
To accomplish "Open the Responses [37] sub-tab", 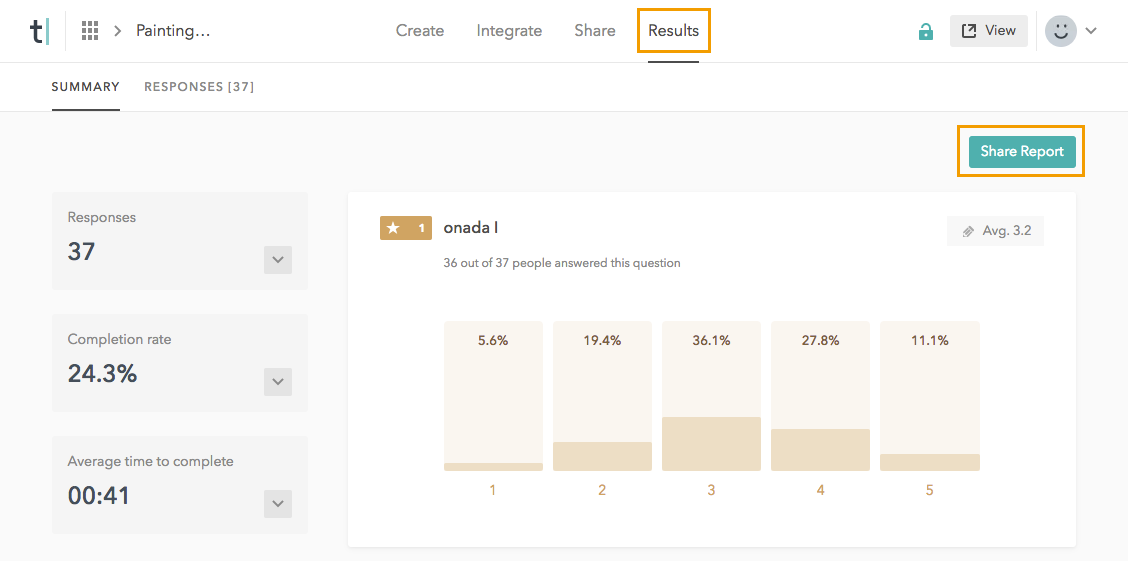I will click(199, 87).
